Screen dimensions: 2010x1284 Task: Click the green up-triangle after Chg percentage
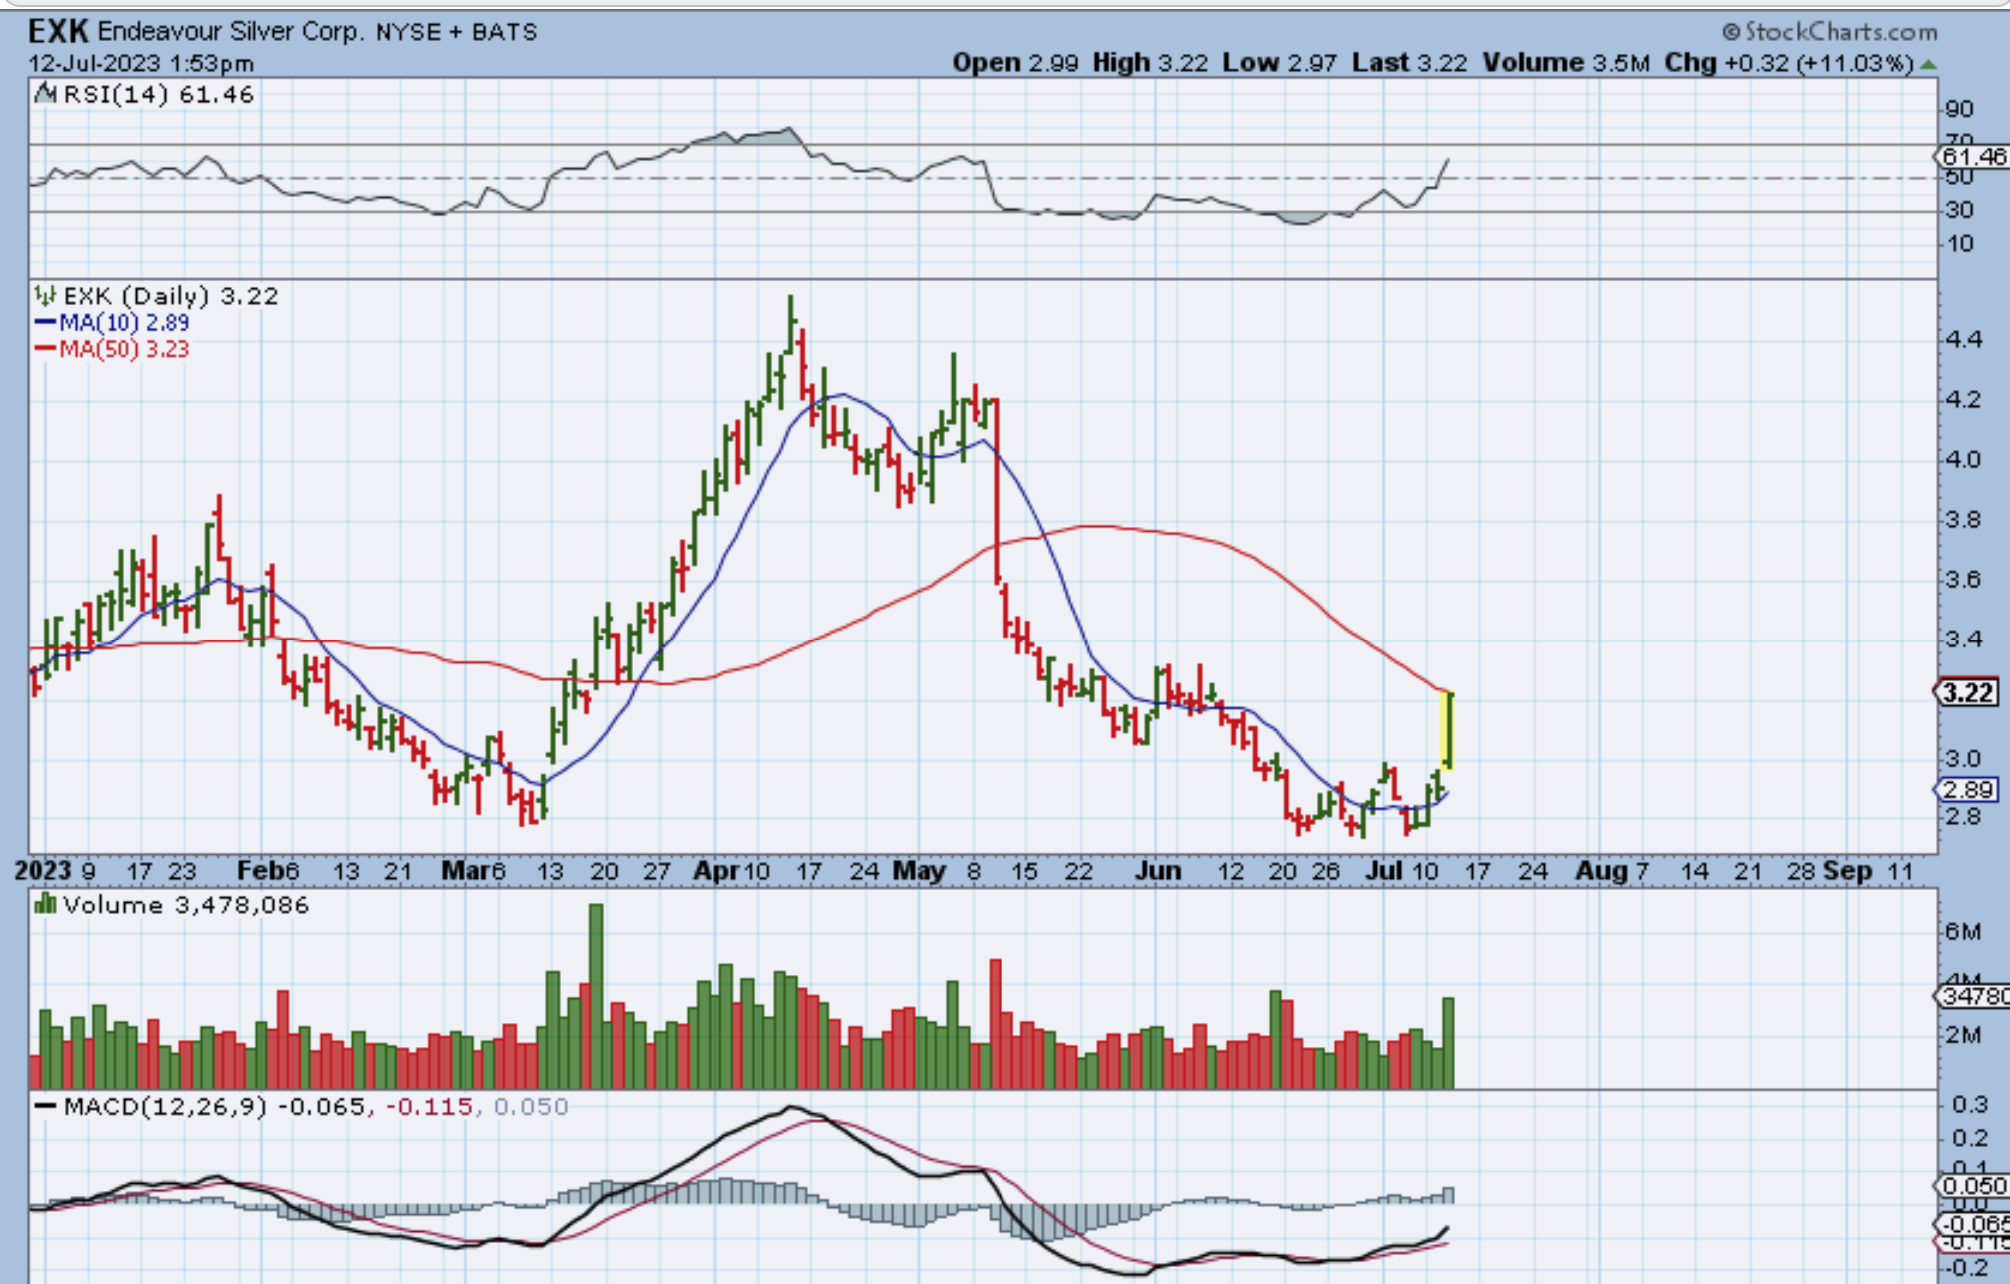pos(1929,64)
